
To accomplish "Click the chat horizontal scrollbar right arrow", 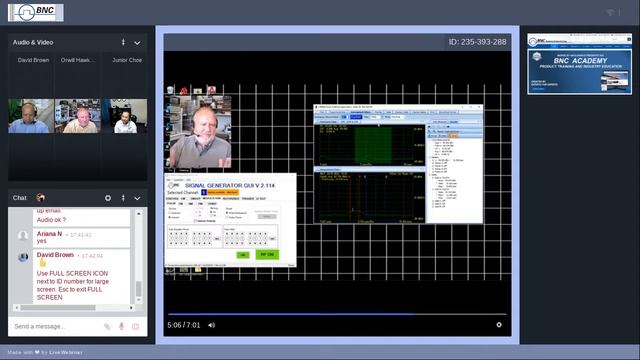I will tap(131, 307).
